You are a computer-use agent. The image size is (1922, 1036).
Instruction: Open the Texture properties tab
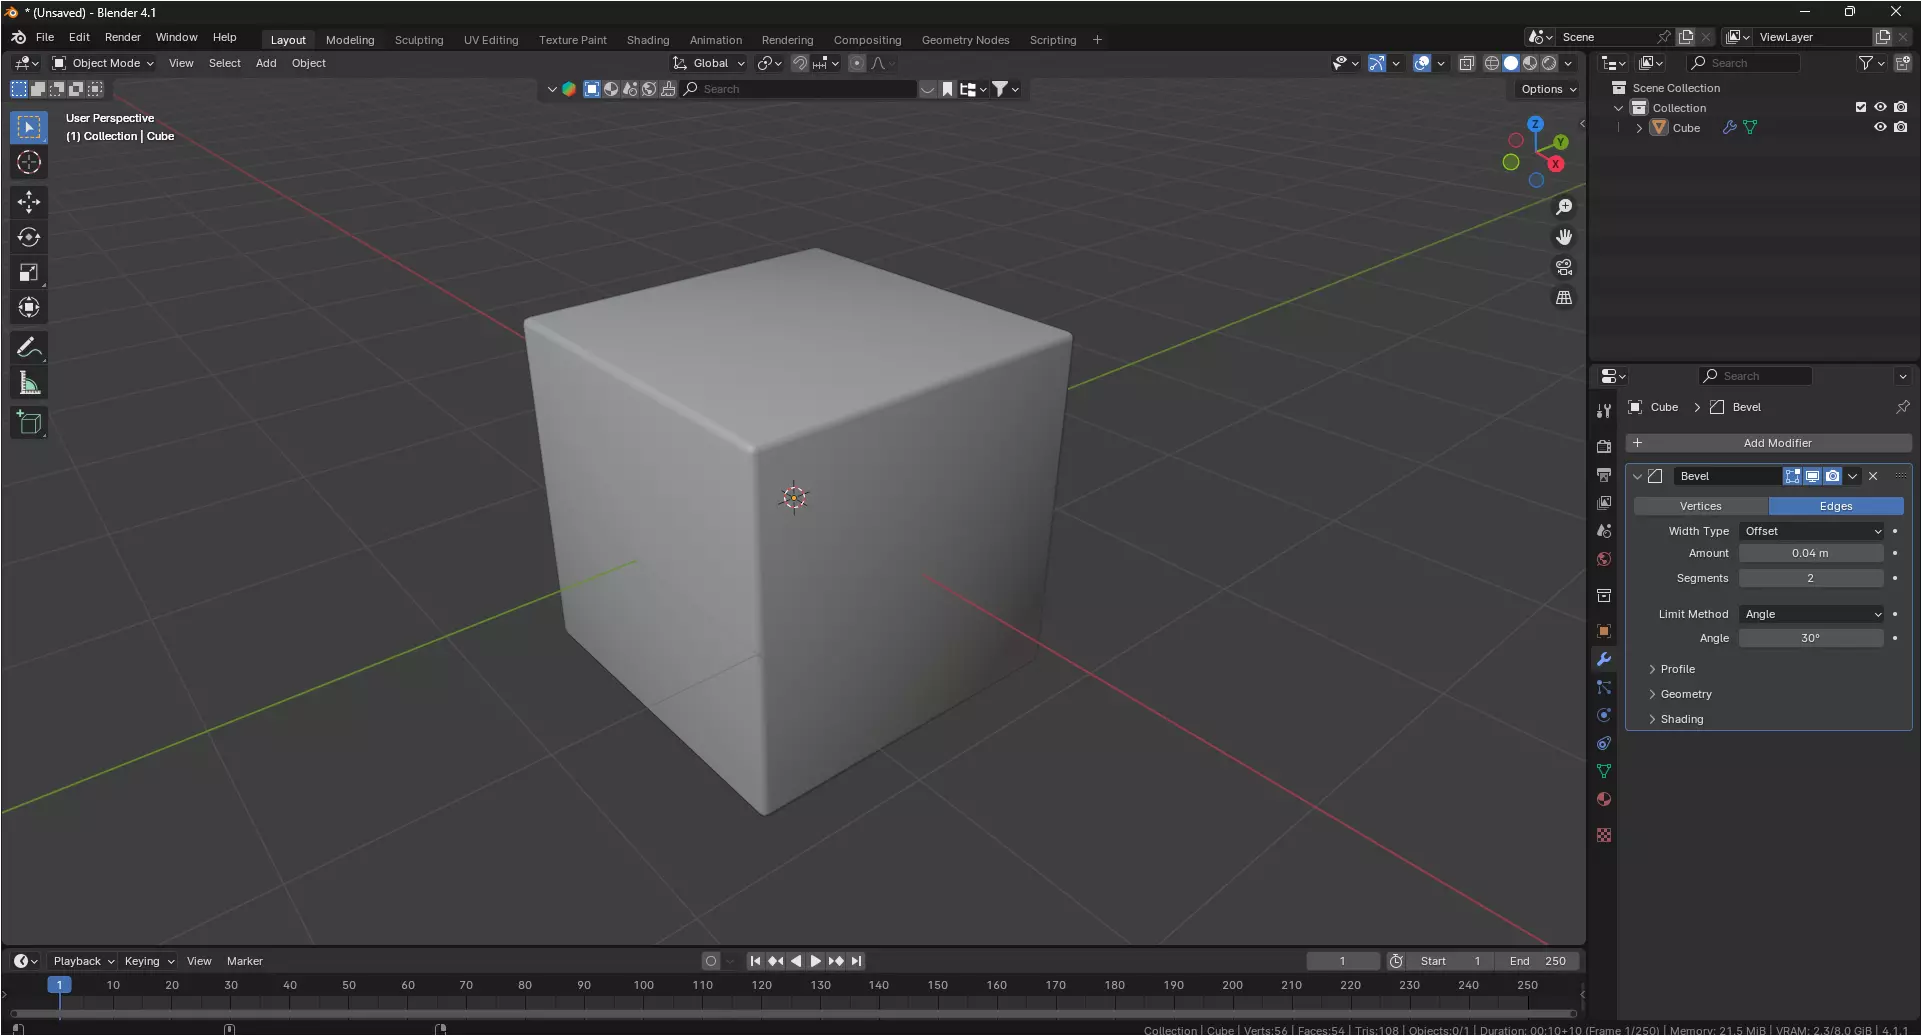[1604, 835]
